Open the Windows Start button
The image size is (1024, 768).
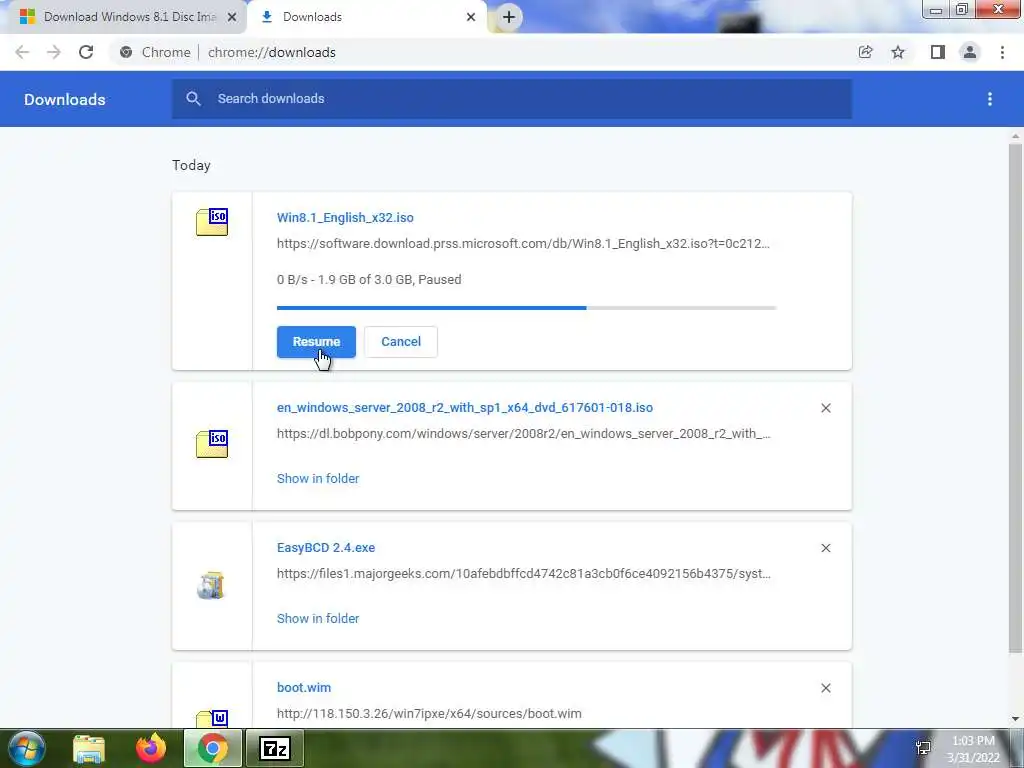[x=27, y=748]
